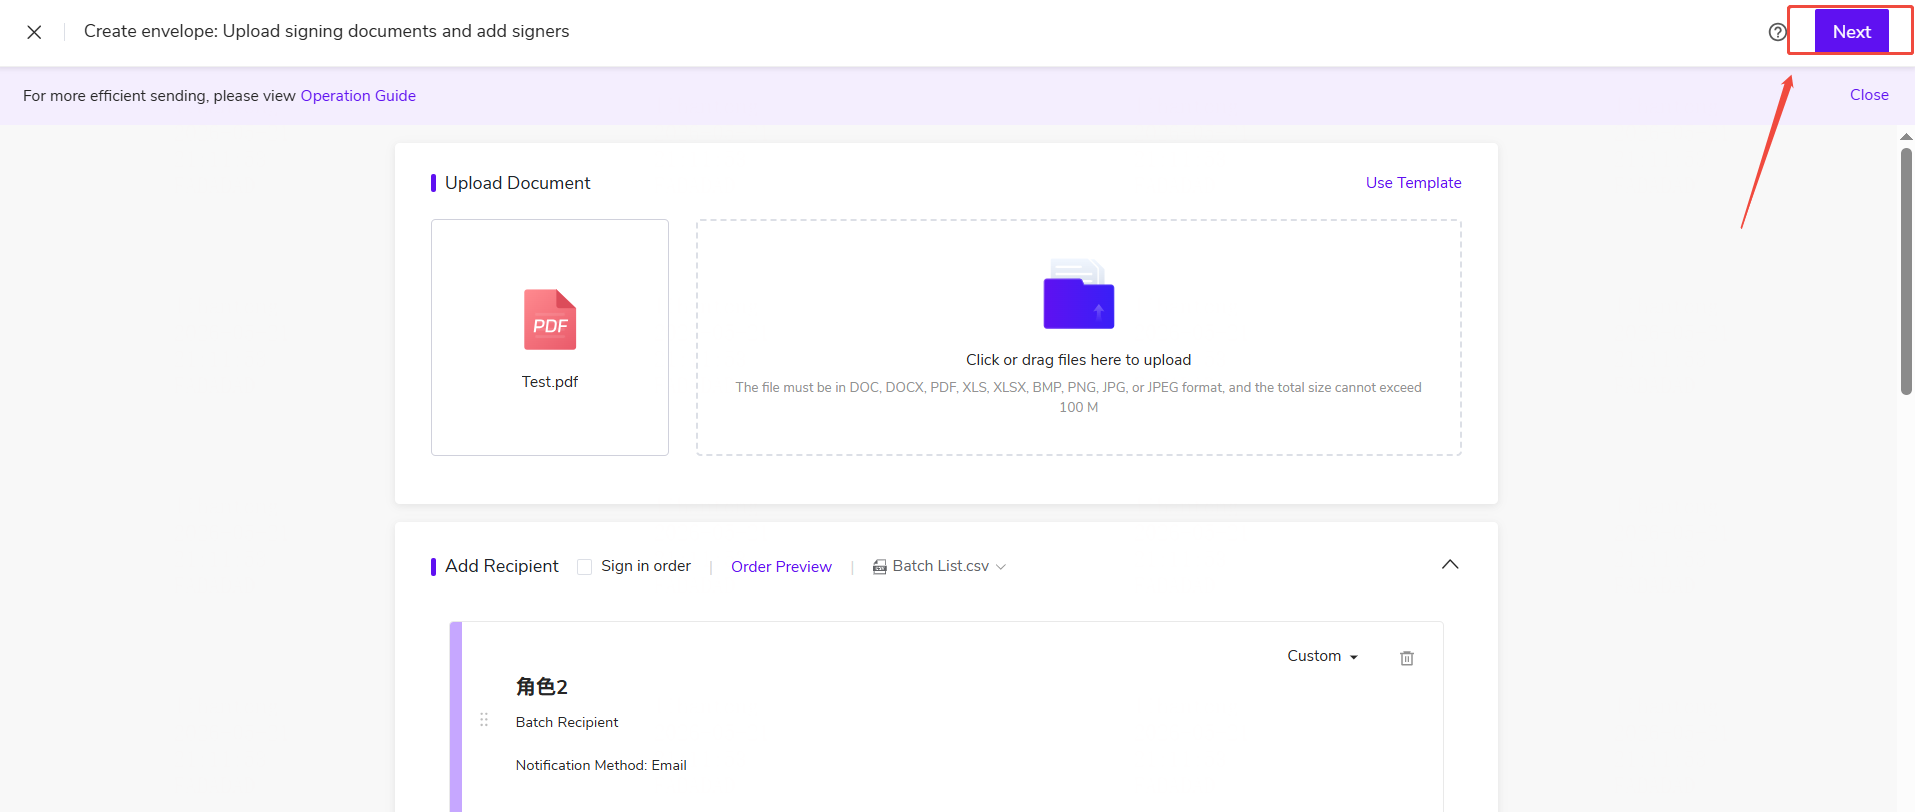Image resolution: width=1915 pixels, height=812 pixels.
Task: Click the upload folder icon
Action: pos(1079,294)
